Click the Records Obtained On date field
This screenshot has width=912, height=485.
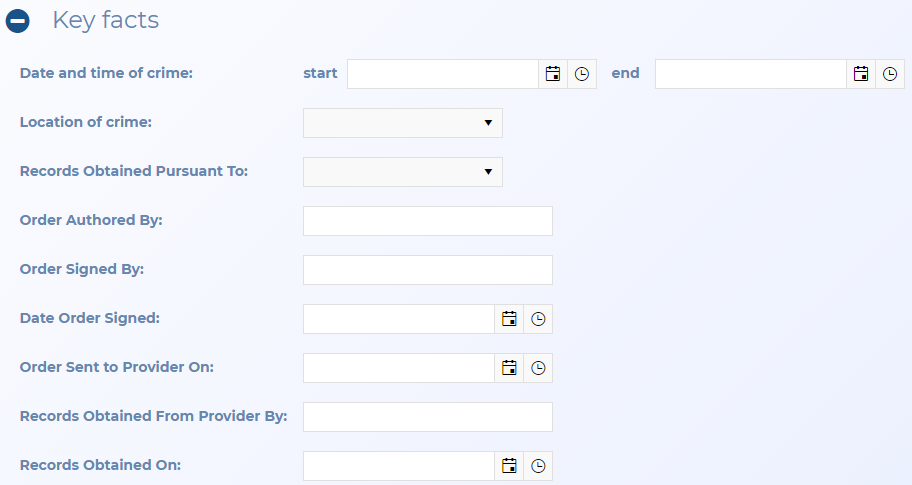click(x=398, y=466)
